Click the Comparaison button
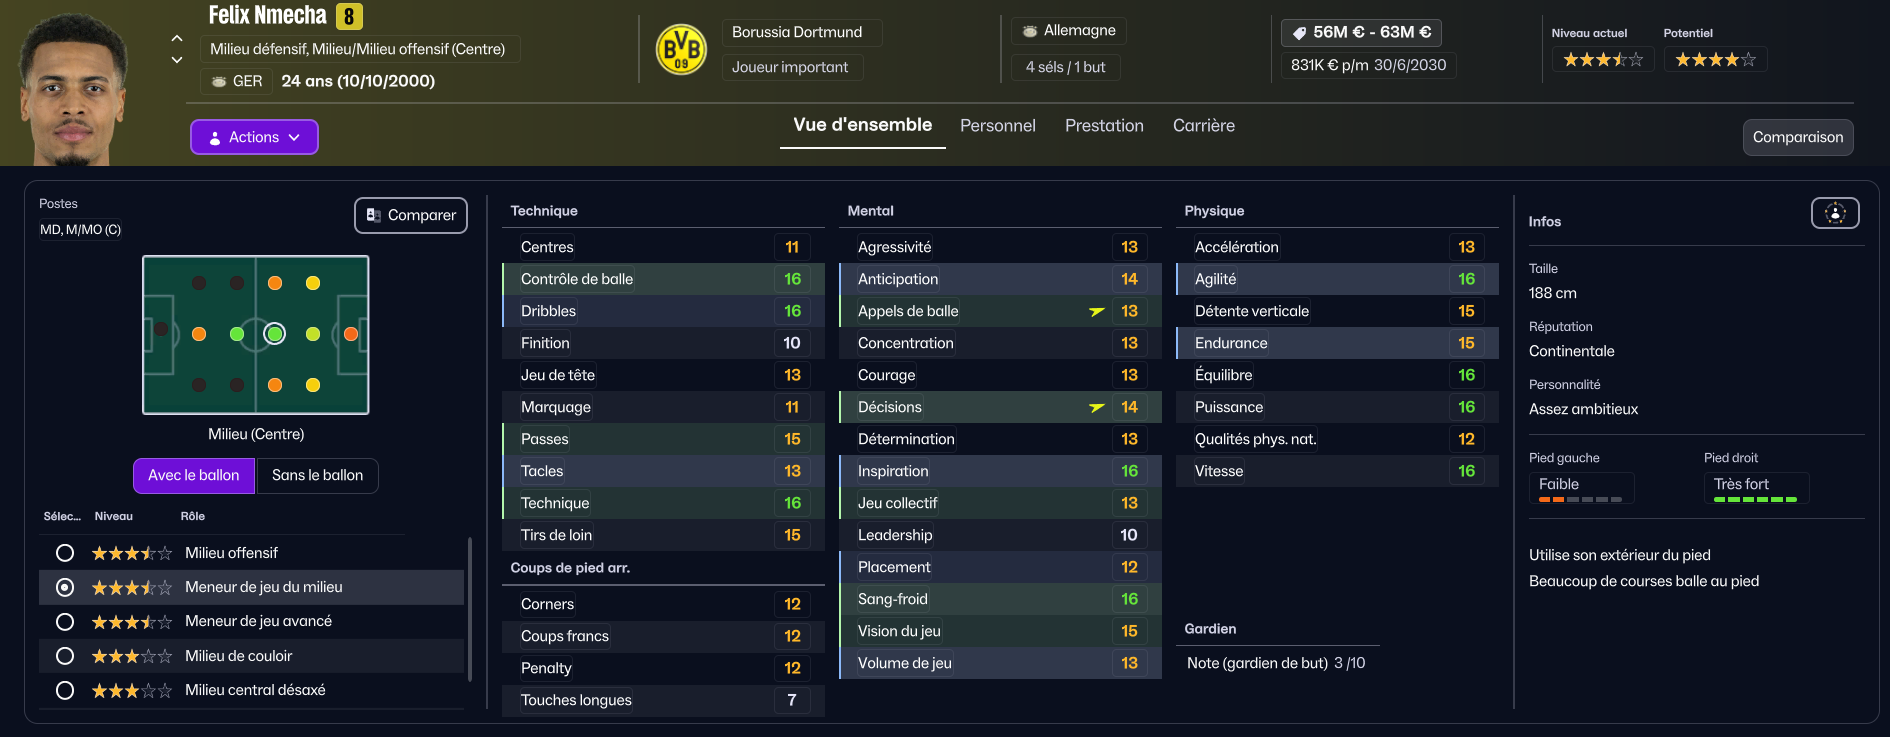 1797,138
